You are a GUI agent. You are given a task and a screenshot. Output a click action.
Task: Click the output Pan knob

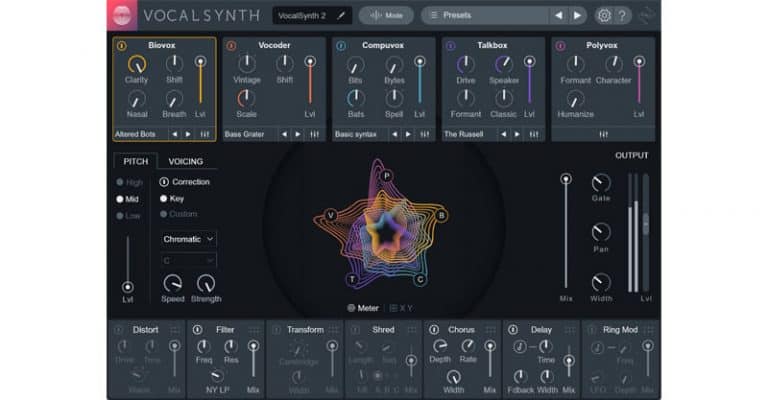coord(601,232)
